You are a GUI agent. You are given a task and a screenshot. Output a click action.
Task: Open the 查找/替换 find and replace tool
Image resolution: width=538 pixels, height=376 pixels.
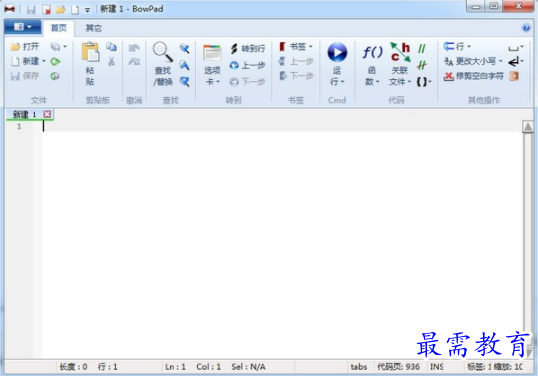163,64
